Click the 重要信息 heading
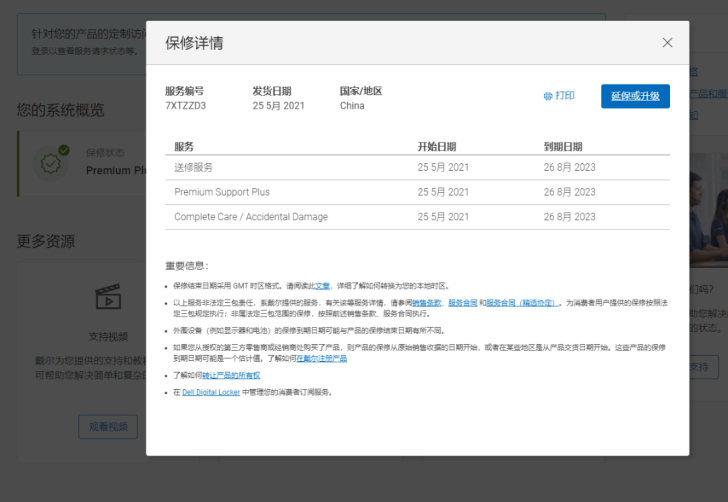This screenshot has height=502, width=728. [x=187, y=266]
